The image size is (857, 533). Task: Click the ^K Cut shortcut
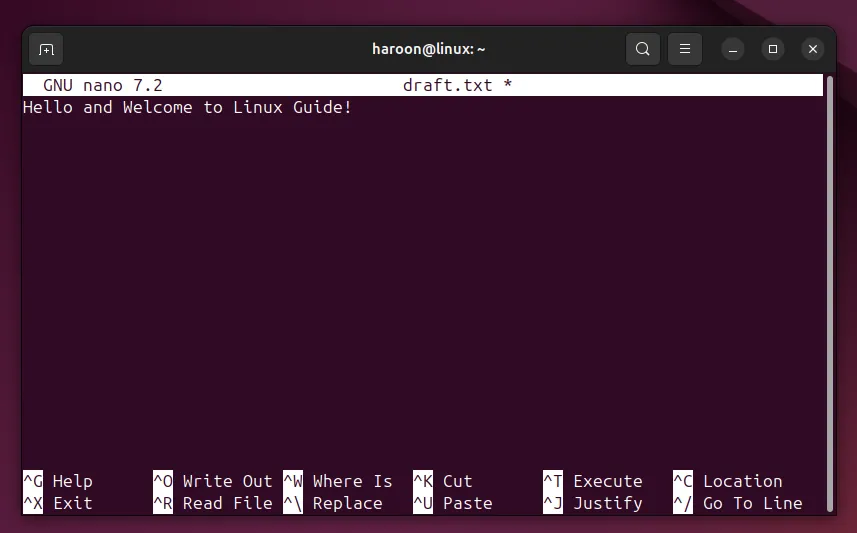point(443,481)
